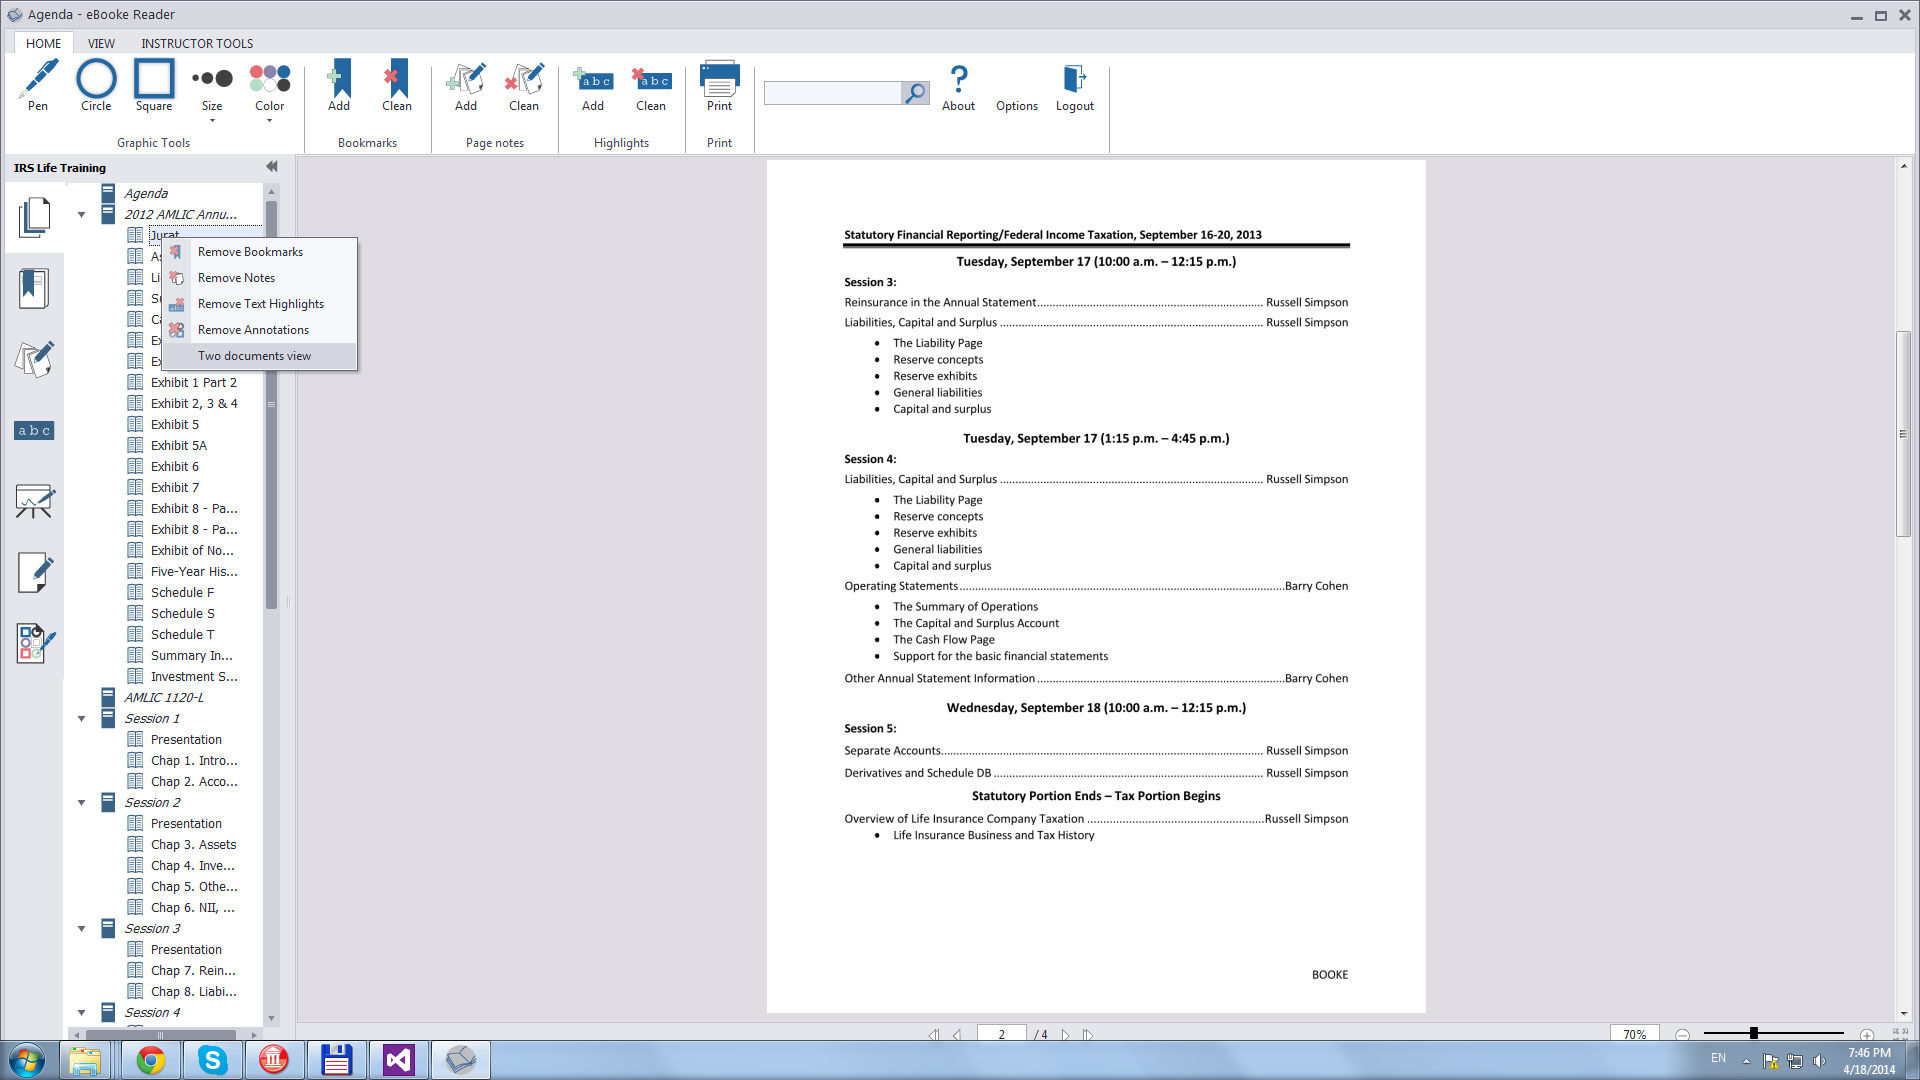The image size is (1920, 1080).
Task: Open the page notes panel icon in sidebar
Action: [x=34, y=359]
